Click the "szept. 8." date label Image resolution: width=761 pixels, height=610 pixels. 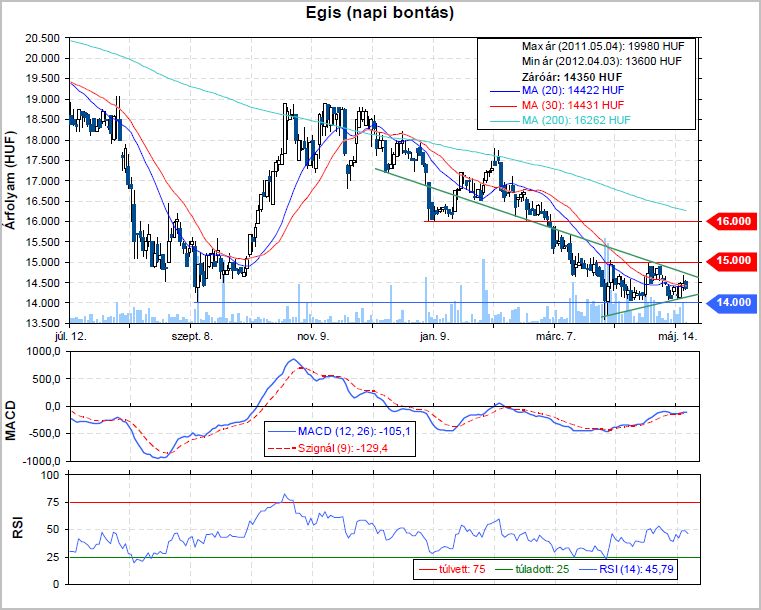pyautogui.click(x=192, y=336)
